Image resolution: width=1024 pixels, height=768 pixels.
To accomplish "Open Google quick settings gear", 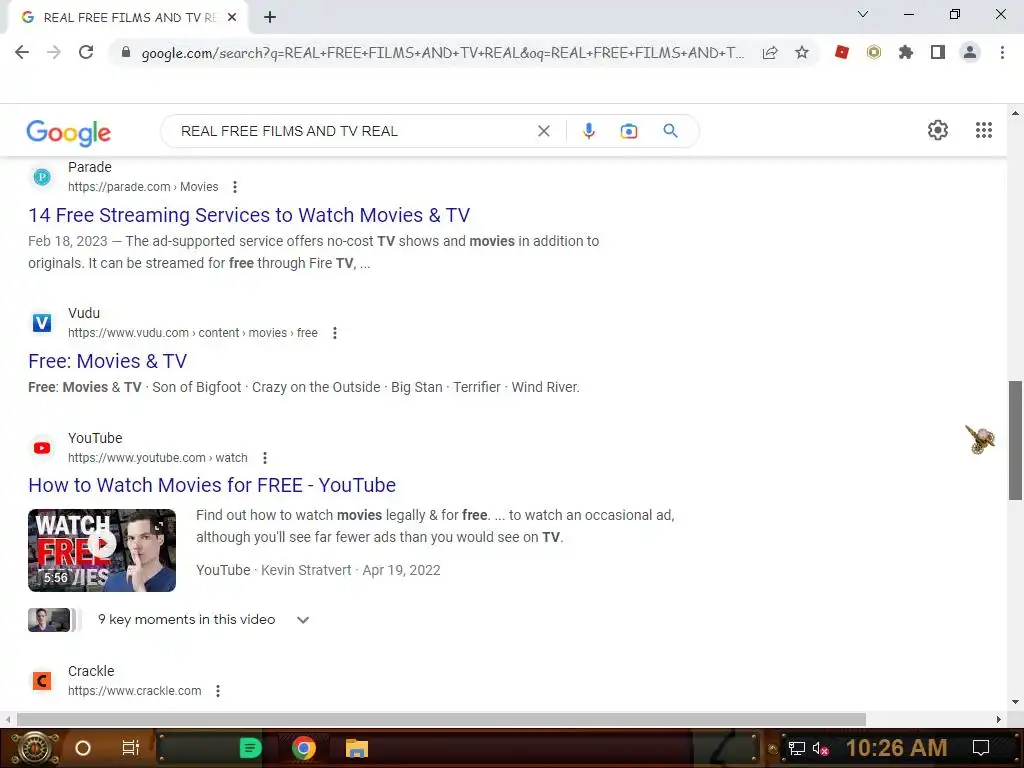I will pos(938,130).
